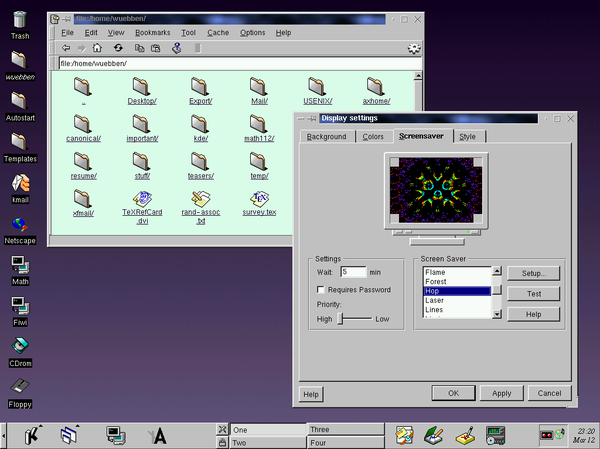Click the Wait minutes input field
The width and height of the screenshot is (600, 449).
[353, 271]
